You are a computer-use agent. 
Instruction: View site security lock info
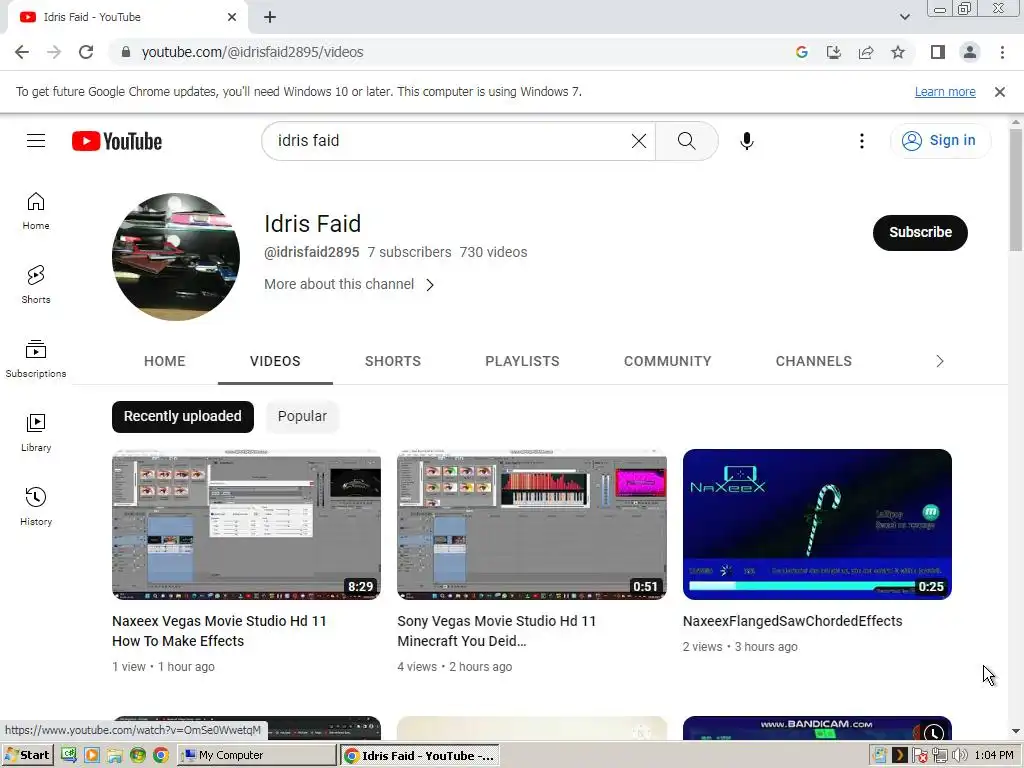click(126, 52)
